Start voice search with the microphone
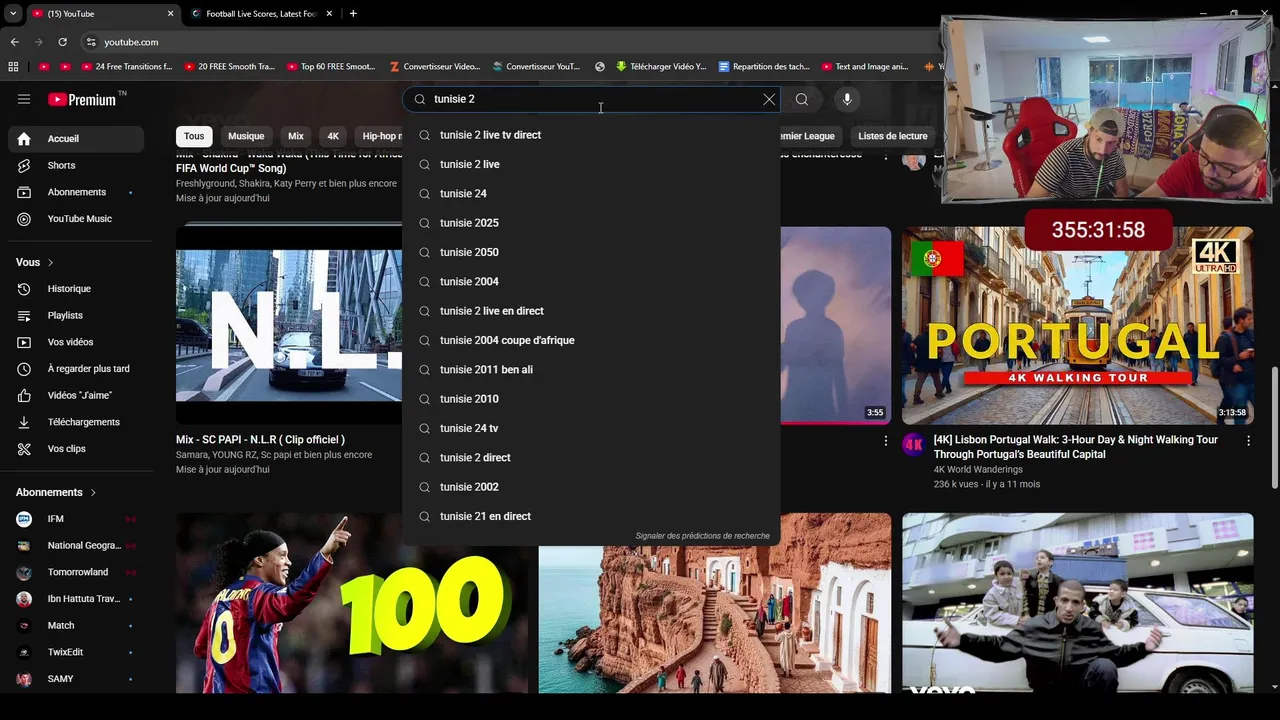Image resolution: width=1280 pixels, height=720 pixels. [x=847, y=99]
